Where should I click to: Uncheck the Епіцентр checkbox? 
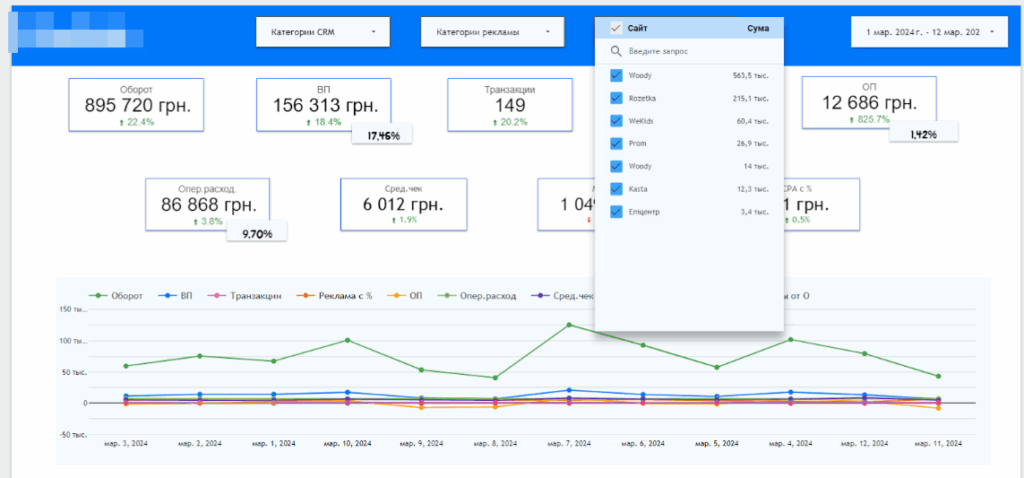[616, 211]
